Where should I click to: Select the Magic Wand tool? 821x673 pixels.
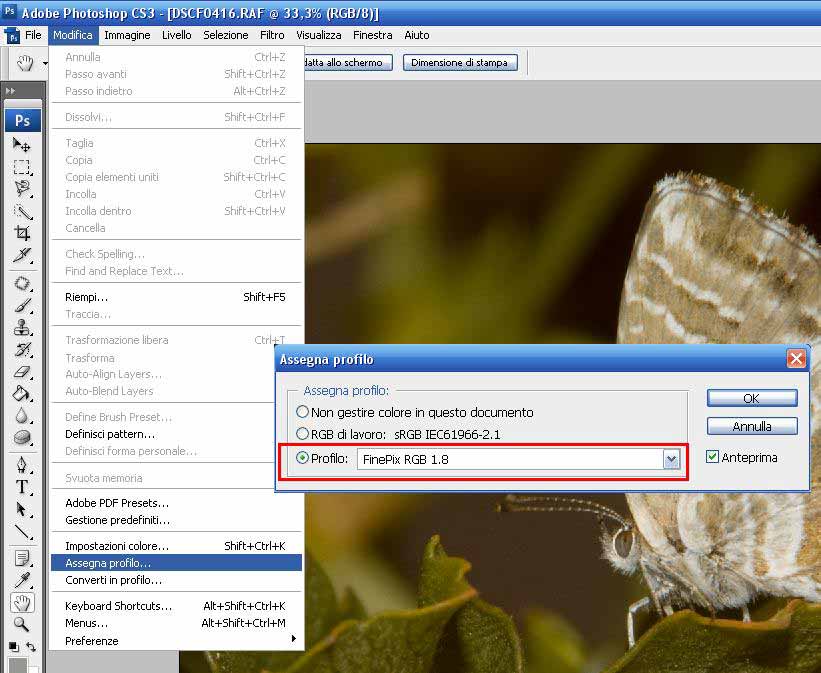22,211
